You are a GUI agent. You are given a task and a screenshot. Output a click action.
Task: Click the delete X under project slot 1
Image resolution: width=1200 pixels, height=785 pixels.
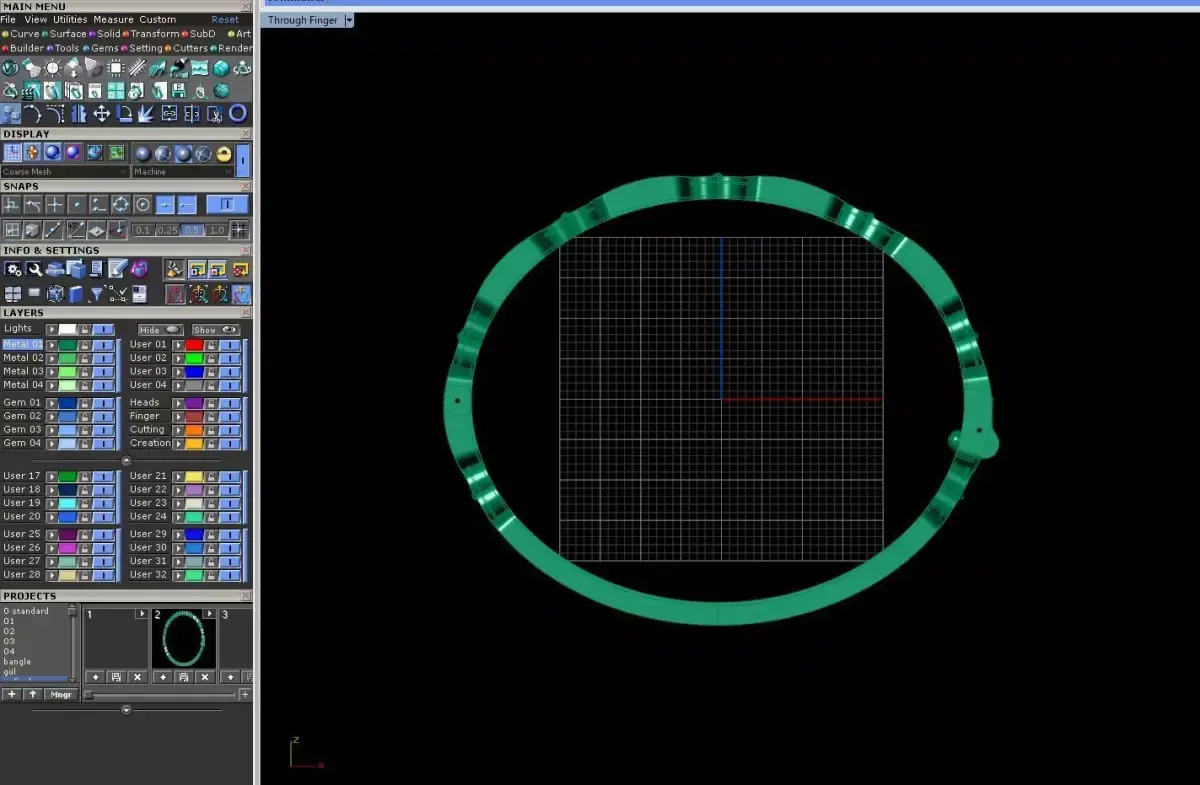click(x=137, y=677)
